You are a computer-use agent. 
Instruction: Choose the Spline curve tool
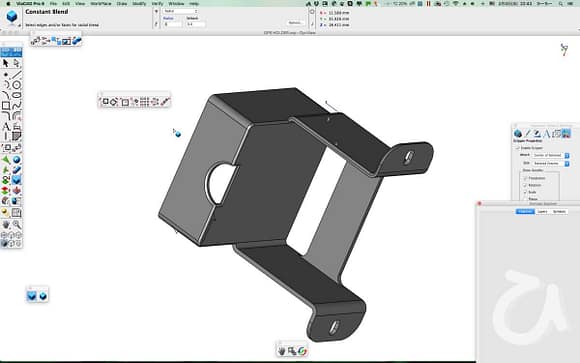coord(17,105)
